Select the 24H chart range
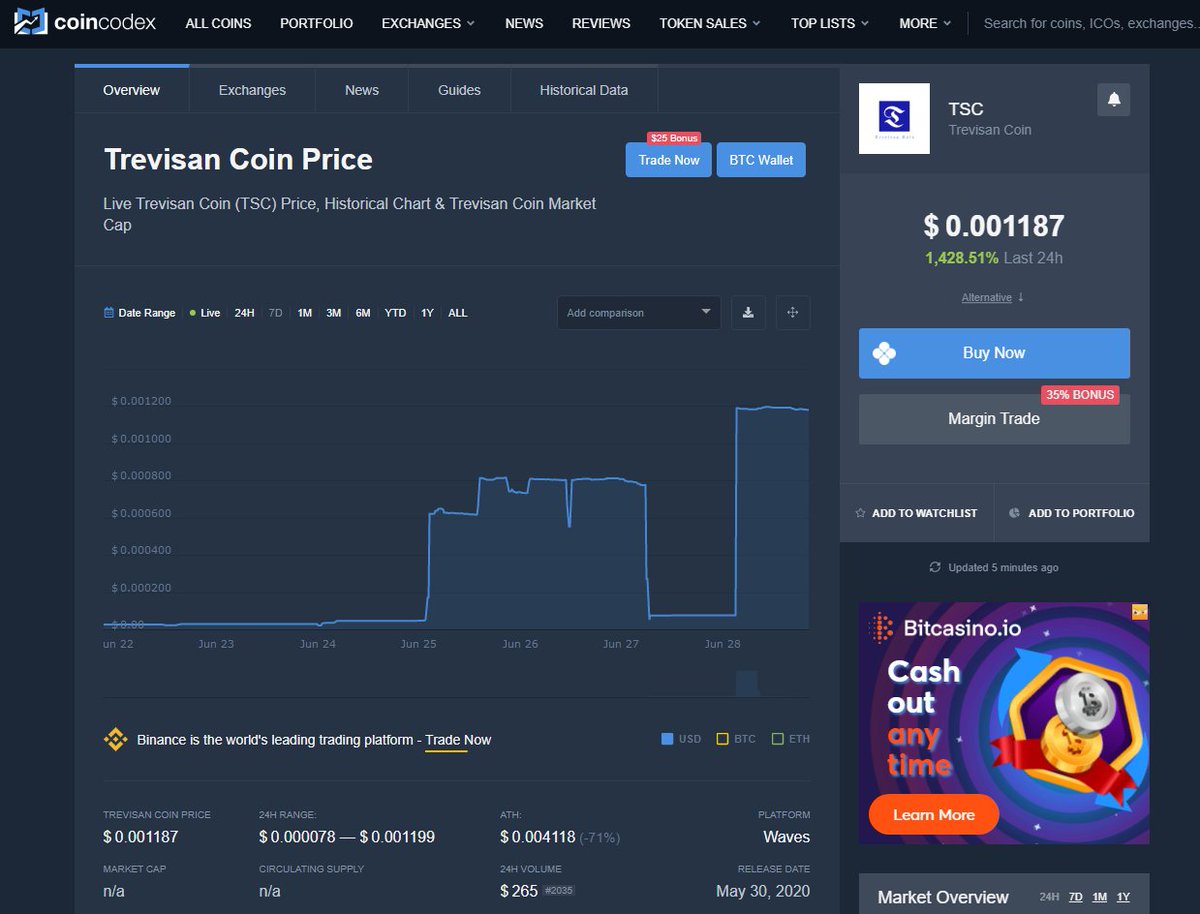This screenshot has width=1200, height=914. [244, 313]
